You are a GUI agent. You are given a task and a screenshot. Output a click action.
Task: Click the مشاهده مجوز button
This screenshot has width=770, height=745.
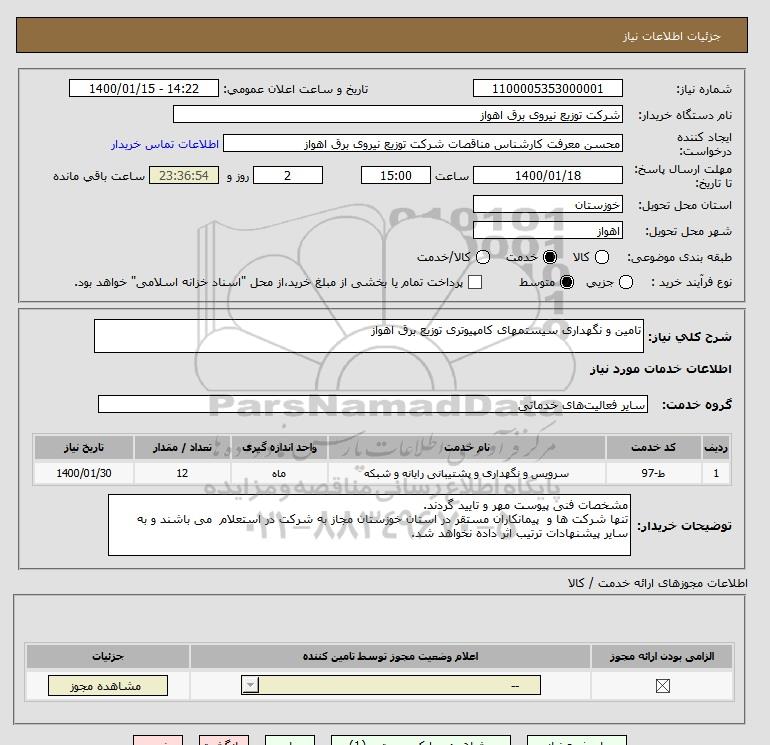(x=108, y=686)
